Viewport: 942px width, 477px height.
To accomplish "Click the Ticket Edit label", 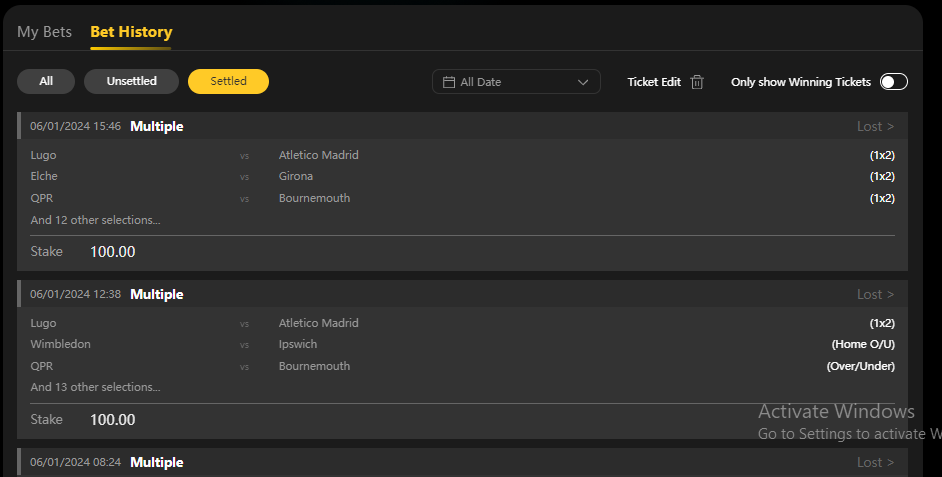I will point(654,82).
